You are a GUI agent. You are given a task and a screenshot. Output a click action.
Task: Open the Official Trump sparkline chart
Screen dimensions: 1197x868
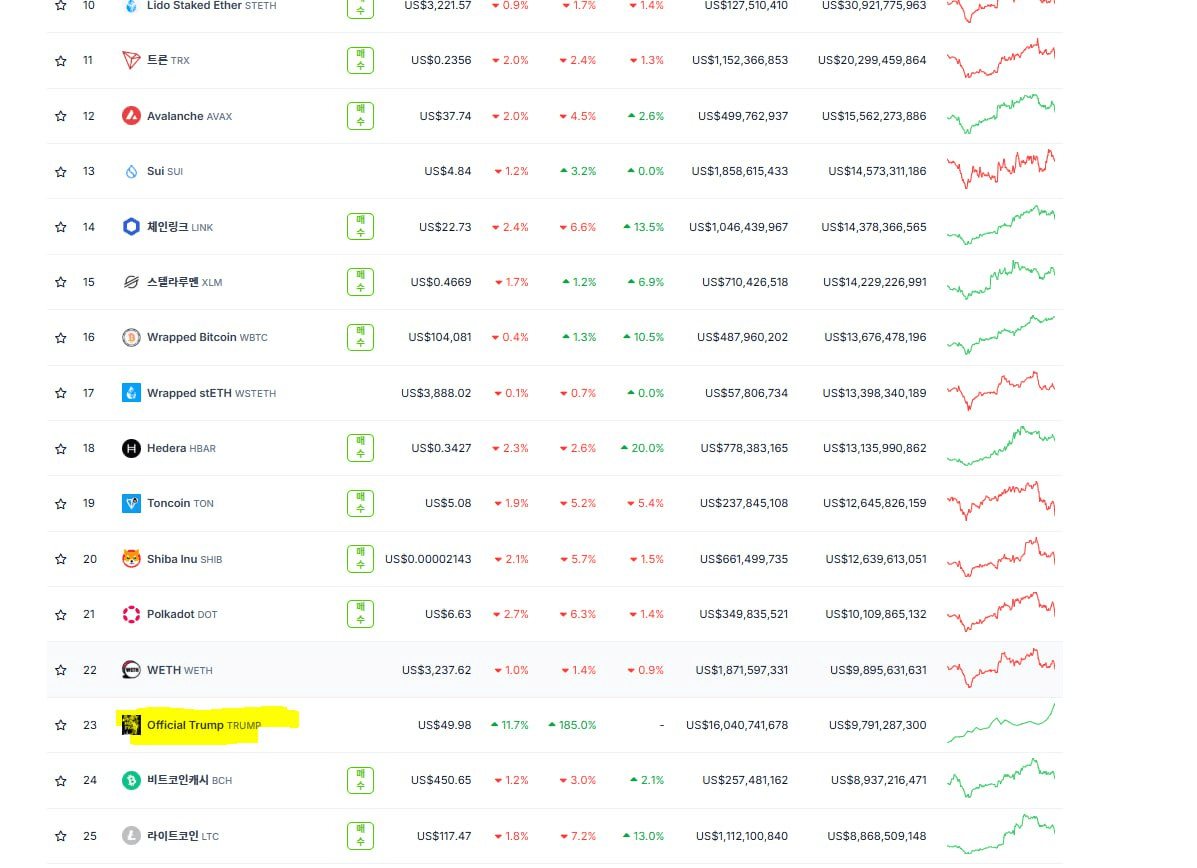(x=1001, y=723)
